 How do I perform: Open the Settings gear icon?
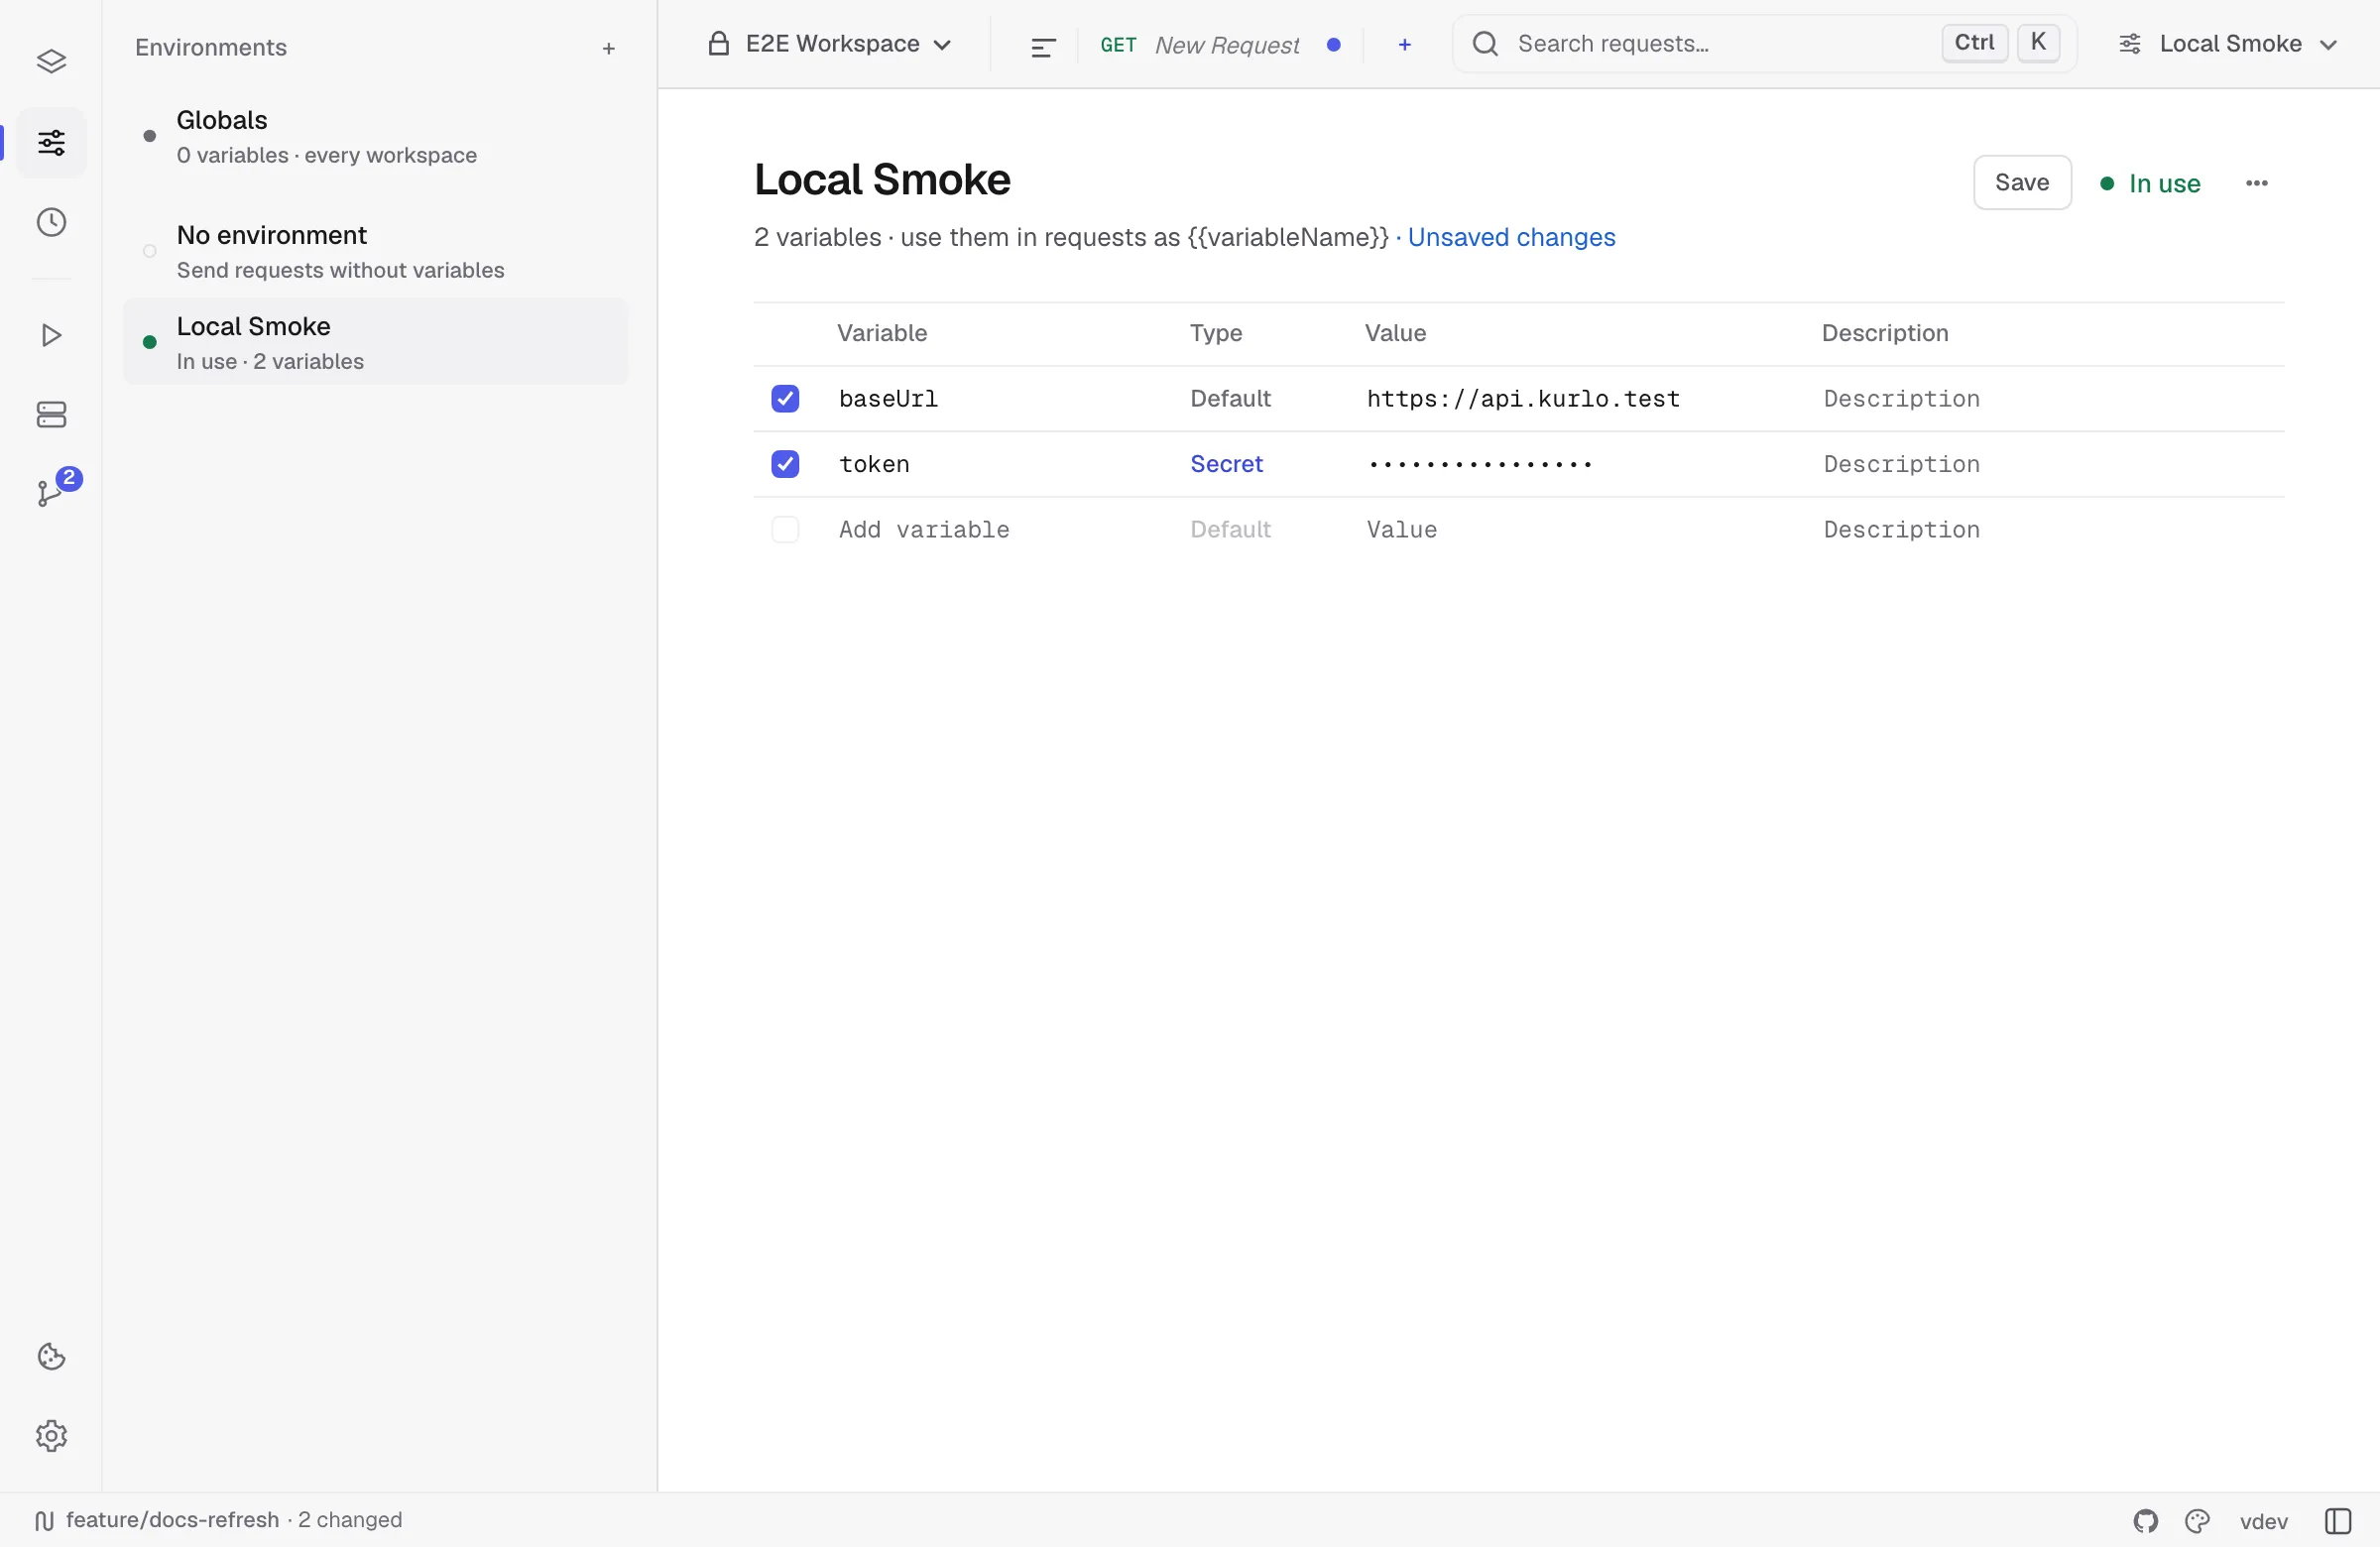[x=51, y=1436]
